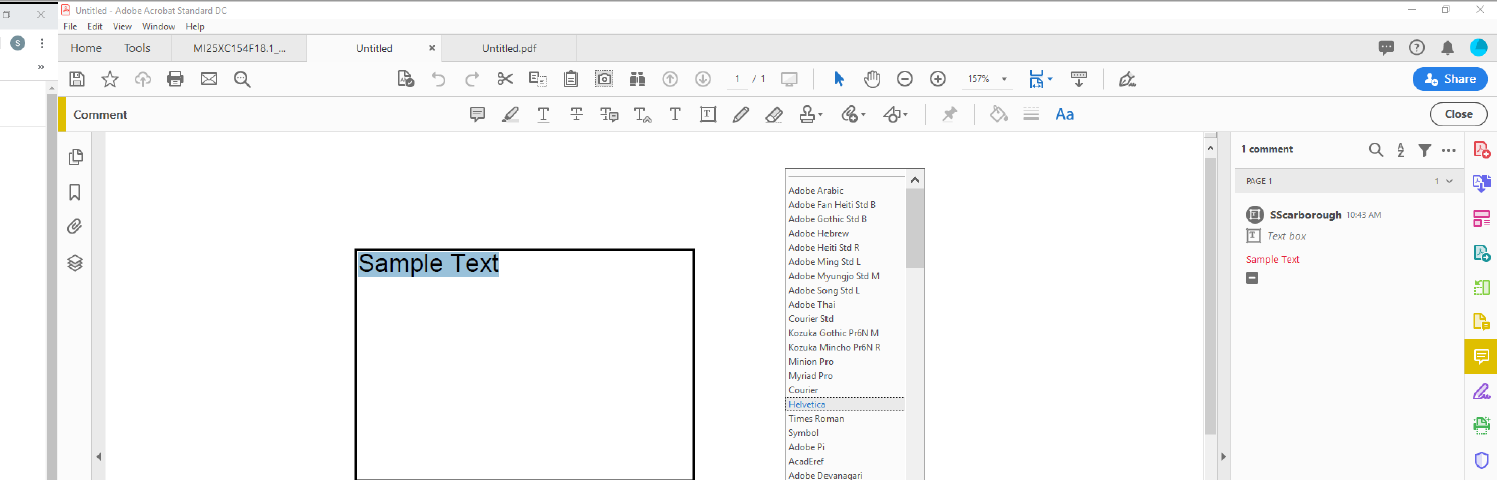Select the Hand pan tool
Image resolution: width=1497 pixels, height=480 pixels.
(872, 79)
